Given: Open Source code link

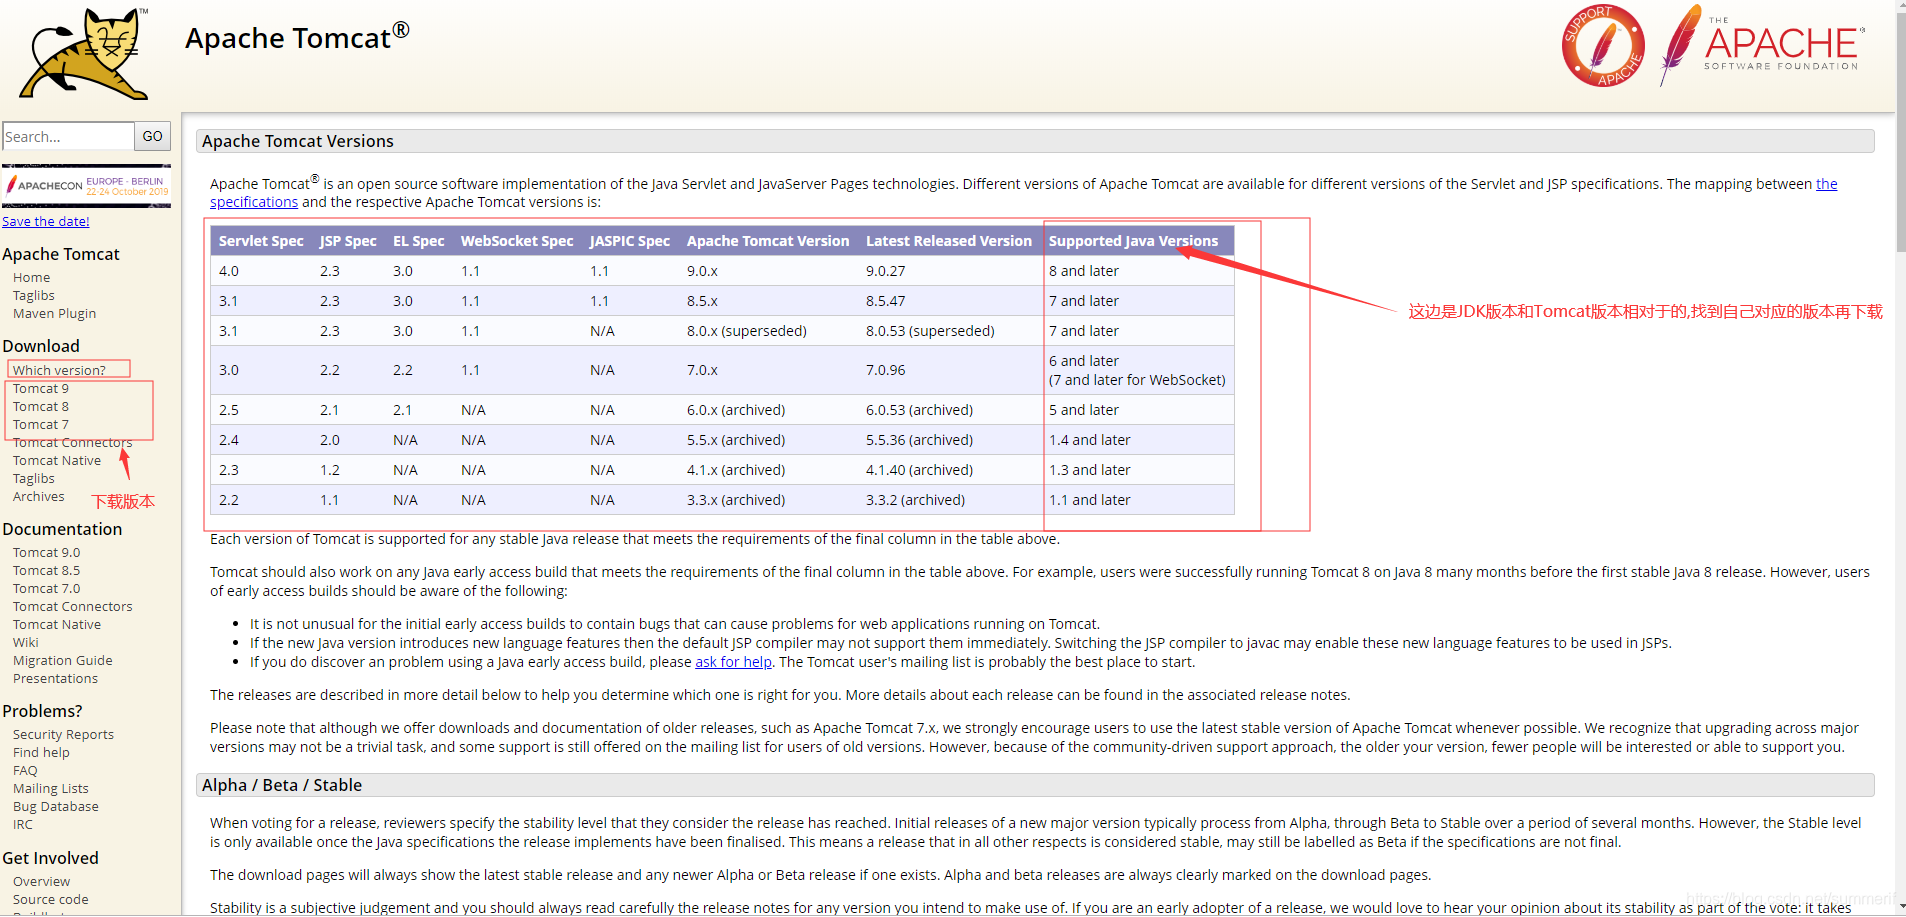Looking at the screenshot, I should click(51, 900).
